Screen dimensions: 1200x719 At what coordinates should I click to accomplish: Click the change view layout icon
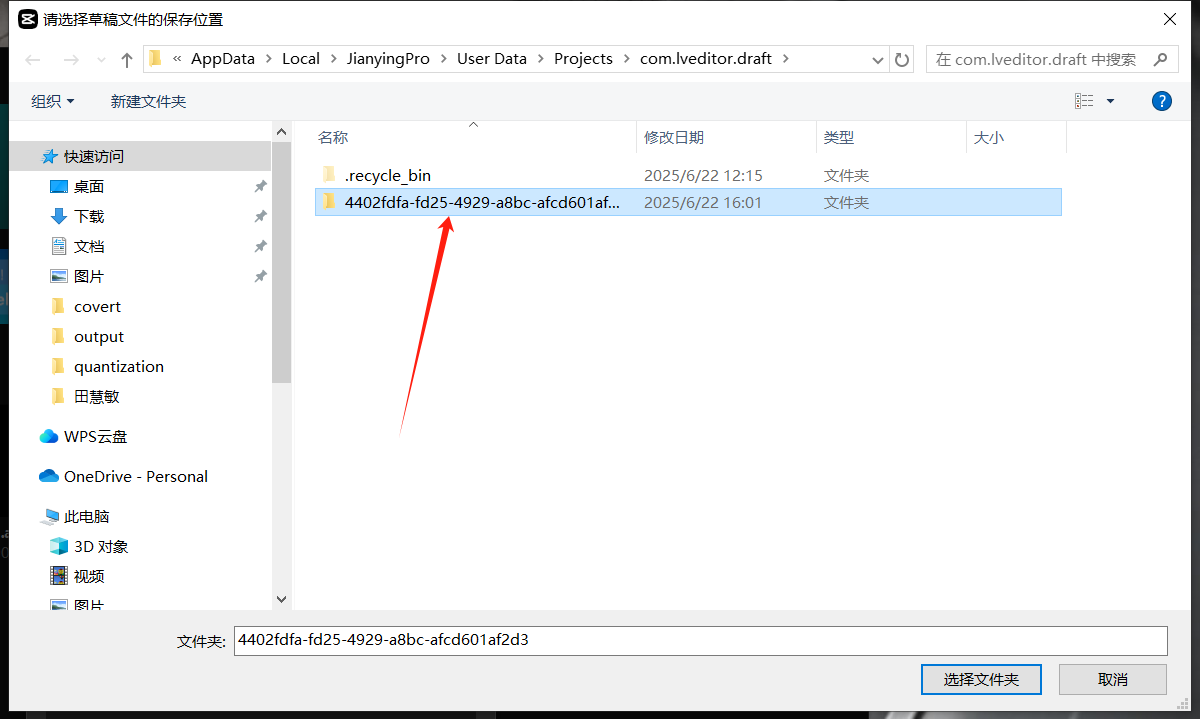1084,101
